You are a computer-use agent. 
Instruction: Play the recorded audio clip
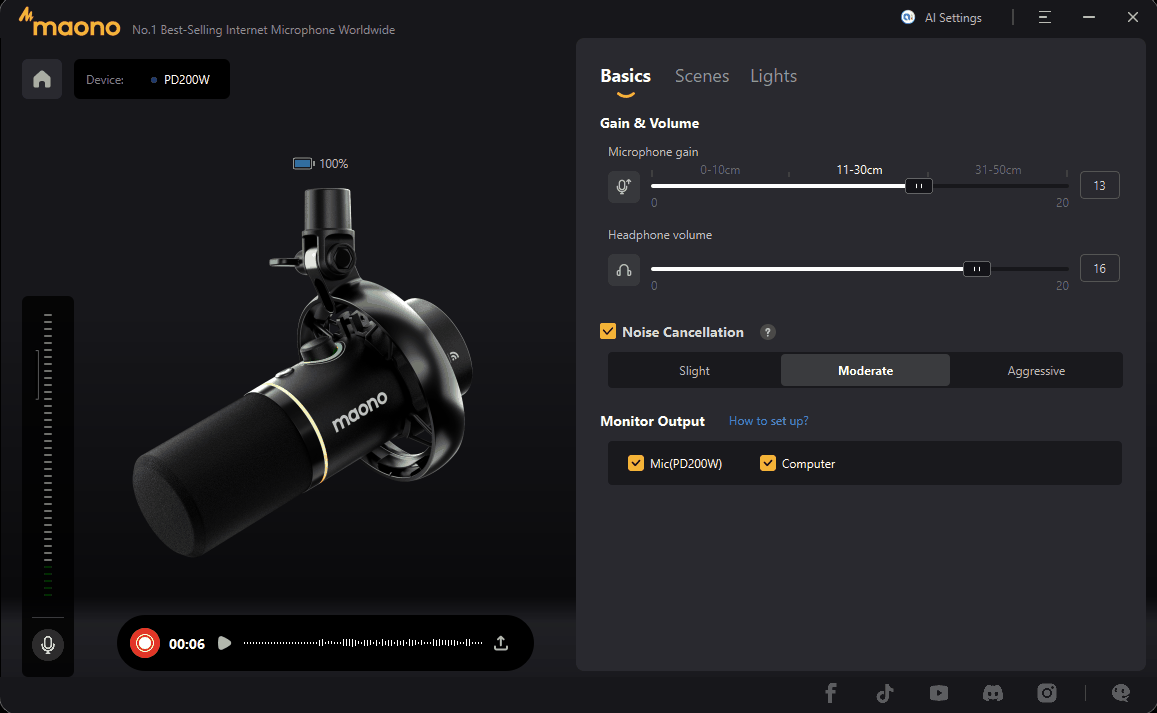[224, 644]
